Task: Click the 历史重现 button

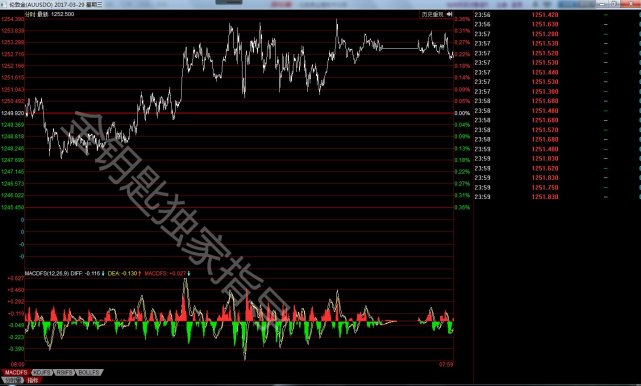Action: (433, 14)
